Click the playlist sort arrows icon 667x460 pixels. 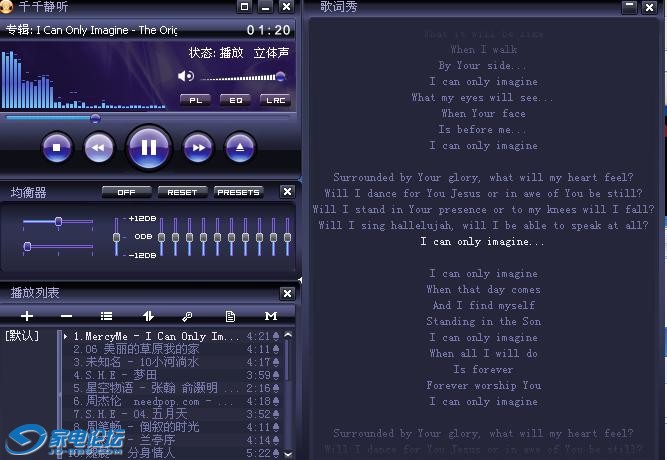pos(148,316)
